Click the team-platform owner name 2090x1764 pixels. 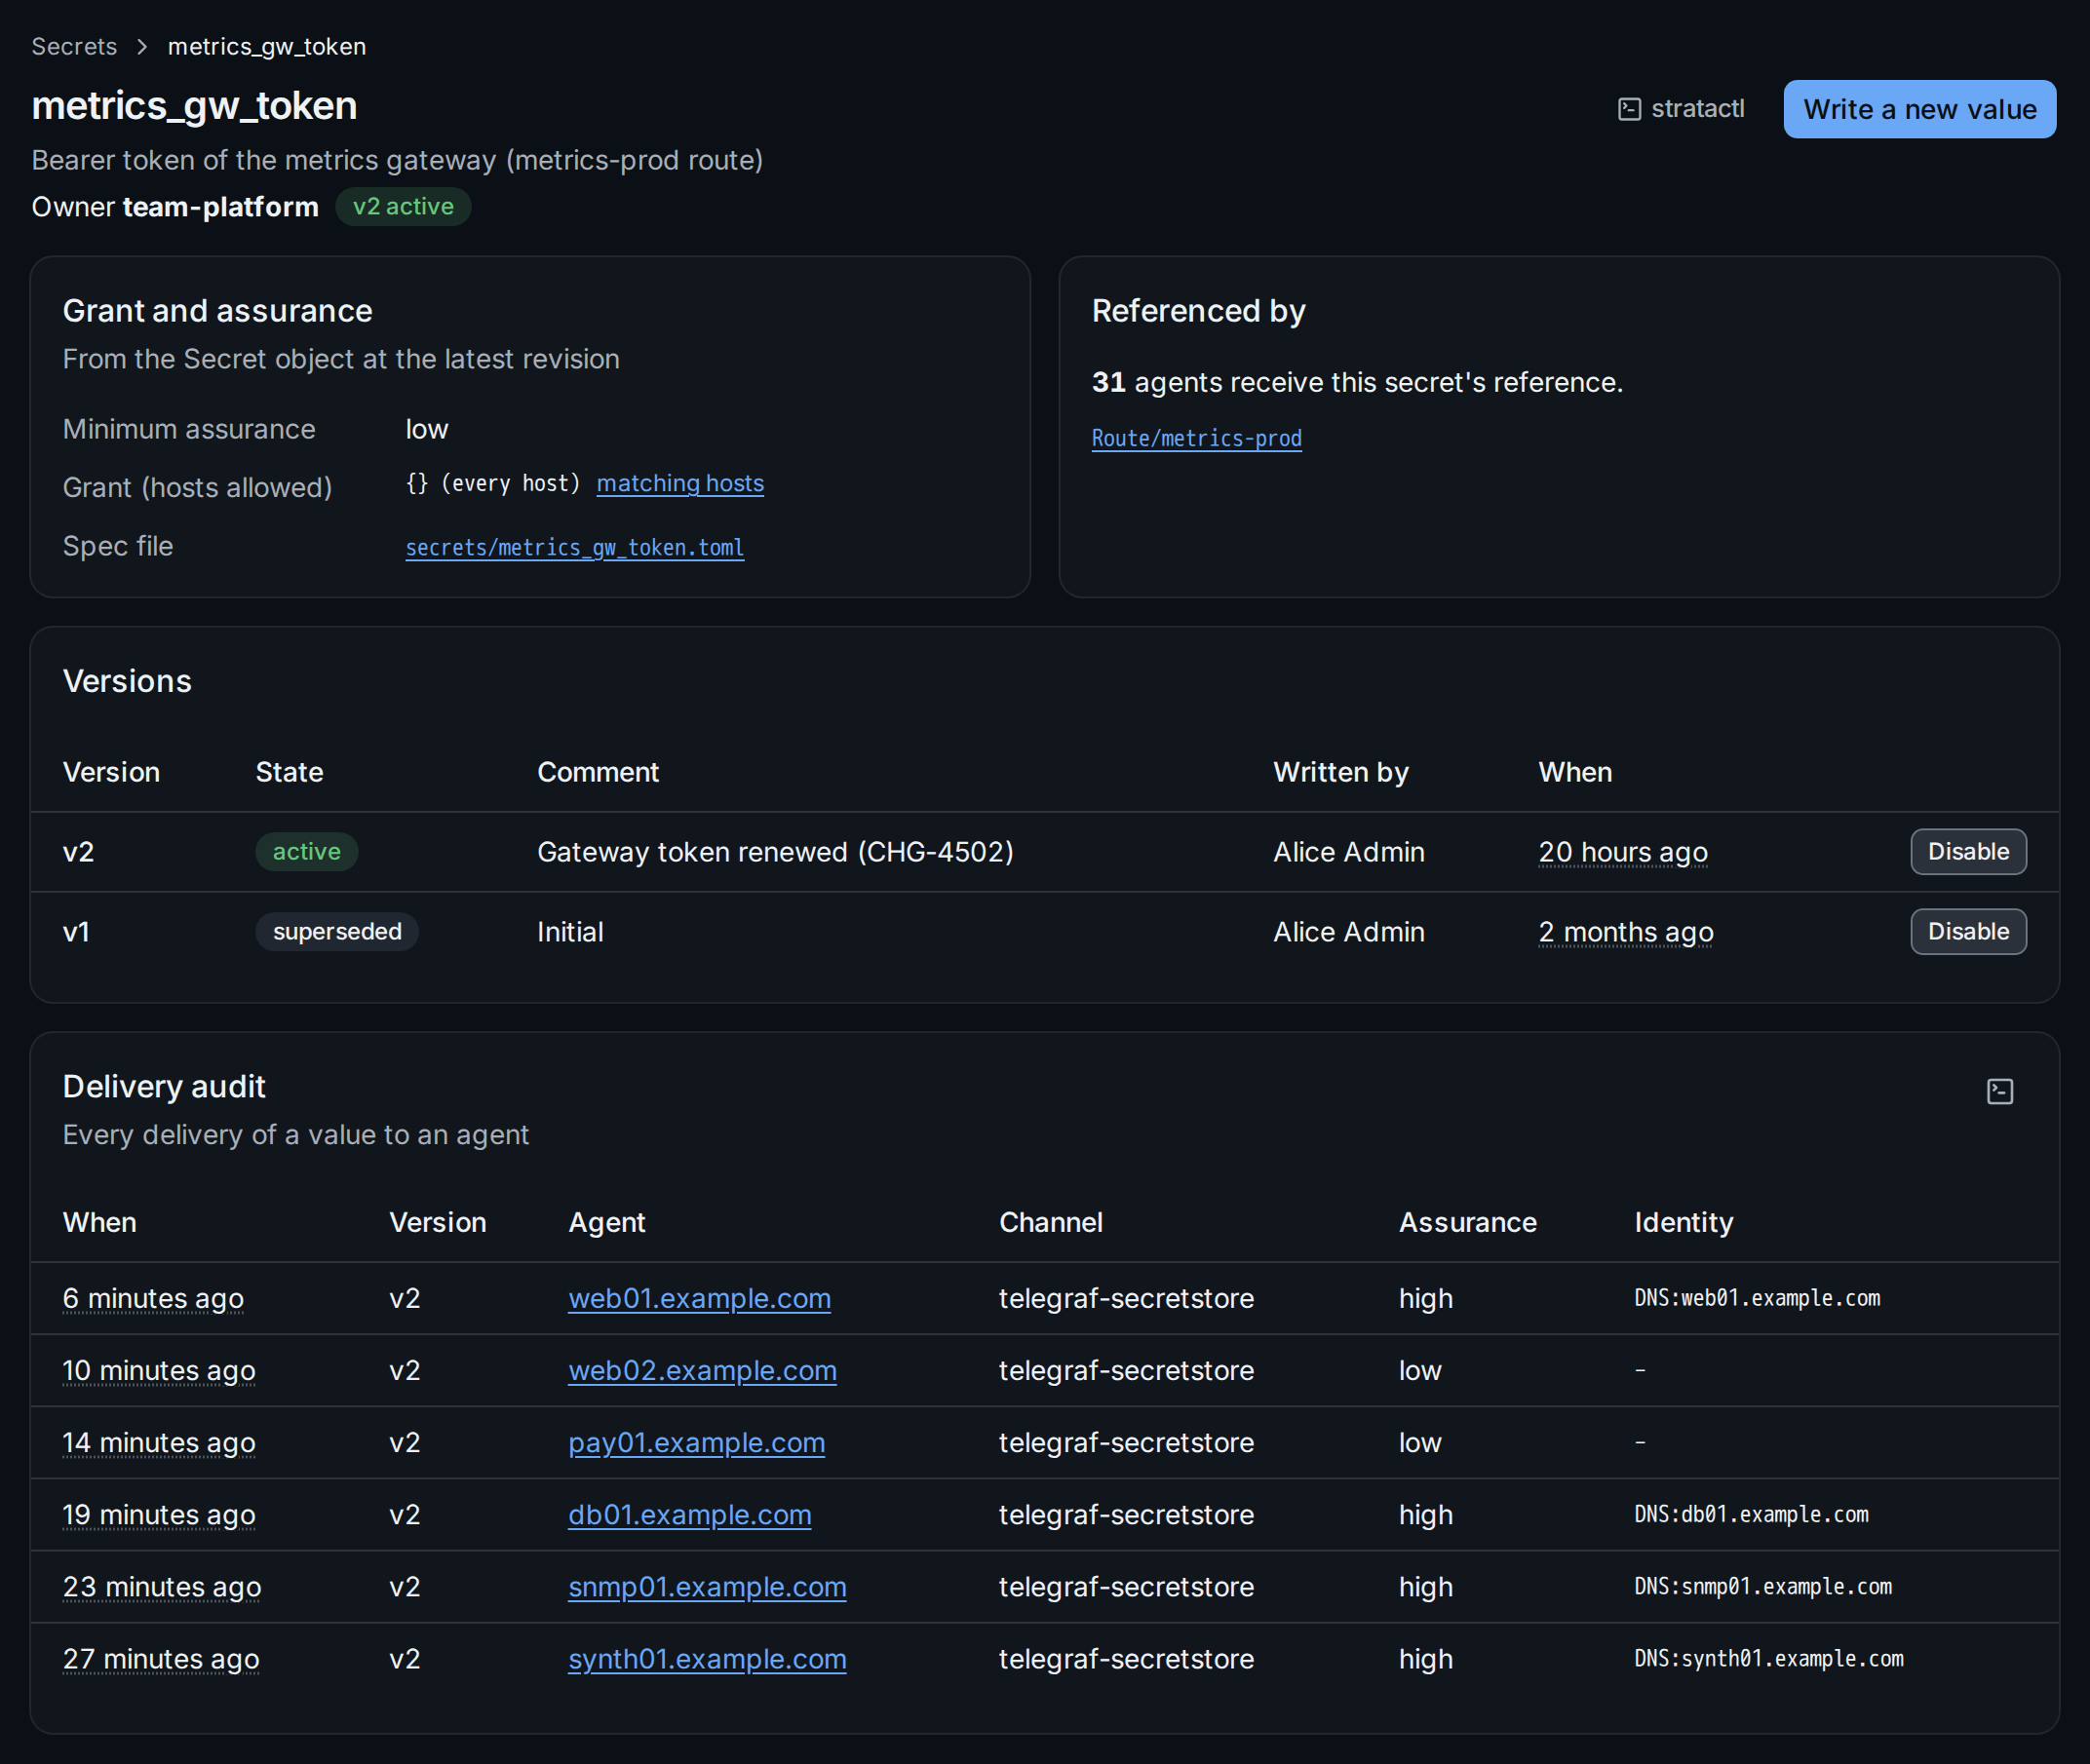point(220,207)
